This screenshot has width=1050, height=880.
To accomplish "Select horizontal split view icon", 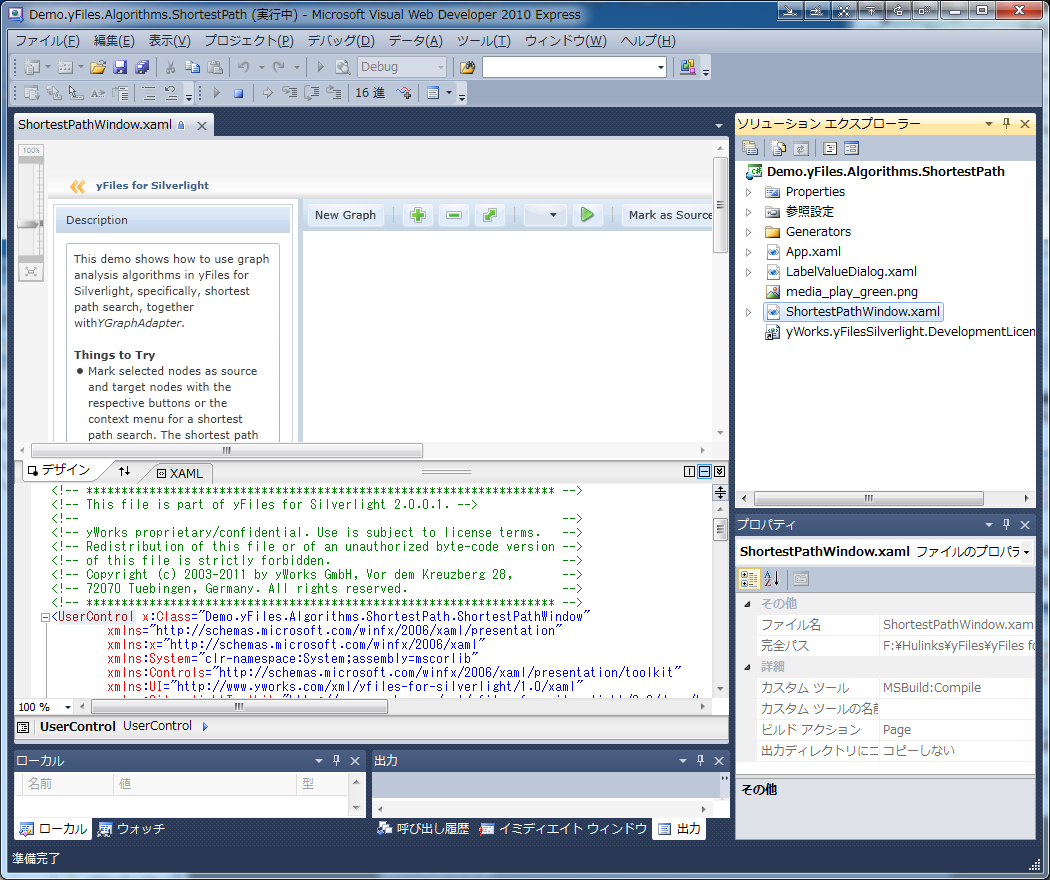I will 704,471.
